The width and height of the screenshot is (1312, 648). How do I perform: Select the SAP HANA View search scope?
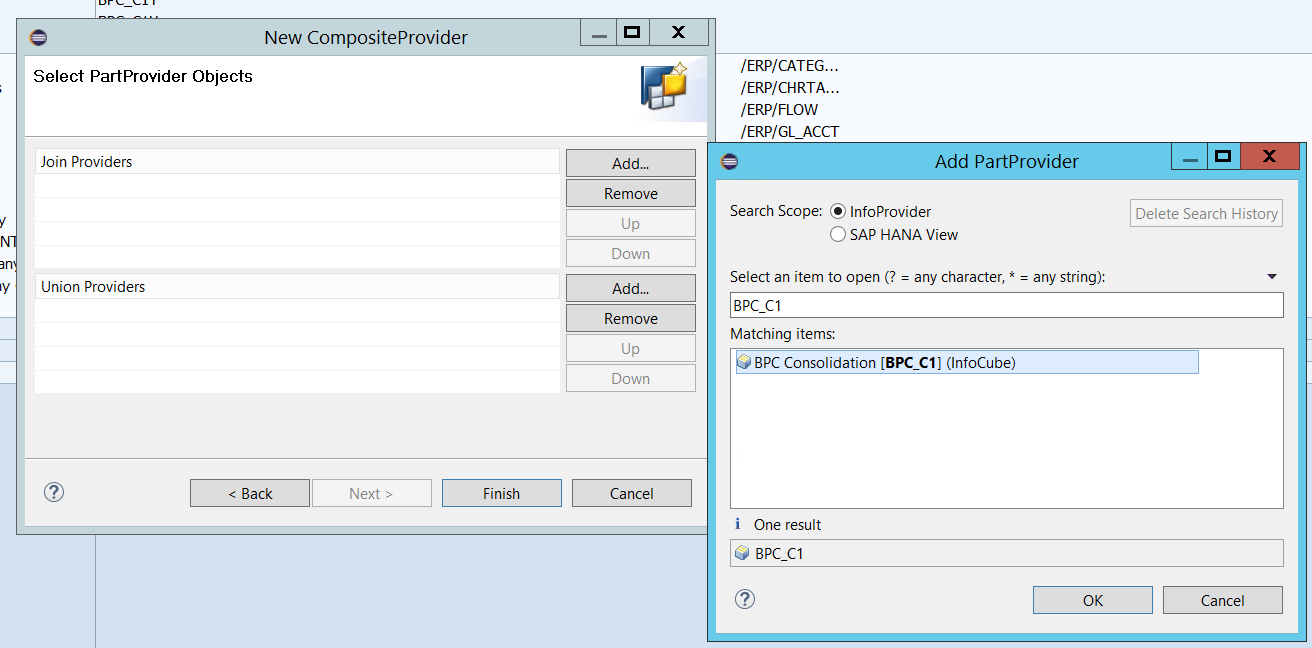point(838,235)
